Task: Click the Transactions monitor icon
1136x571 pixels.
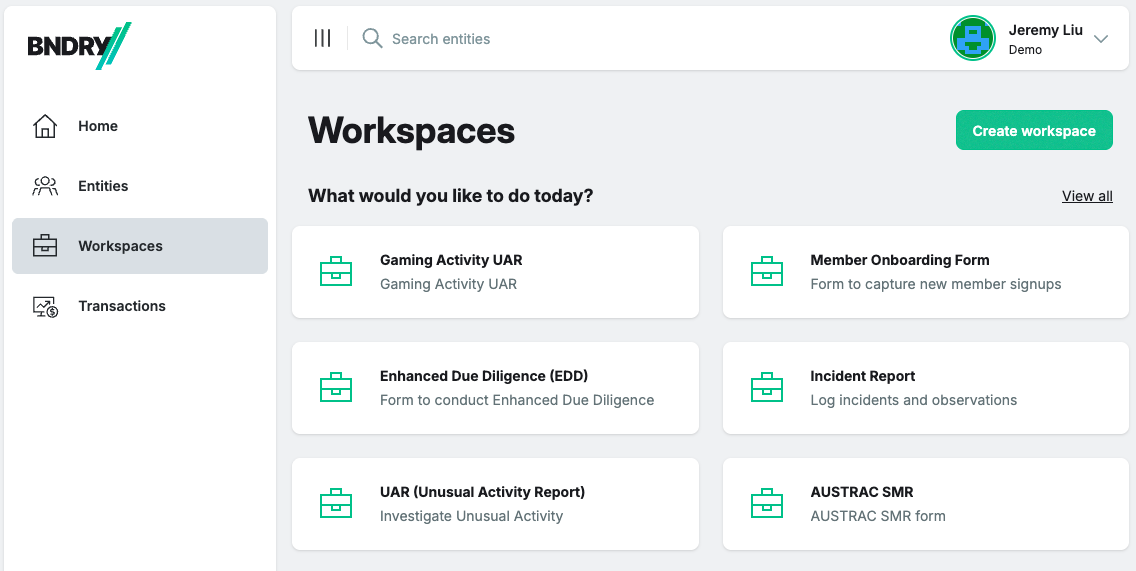Action: coord(45,306)
